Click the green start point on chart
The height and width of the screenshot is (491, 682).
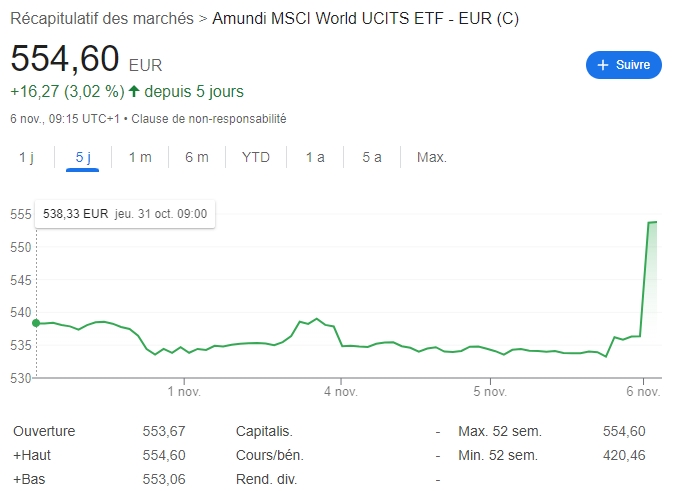pyautogui.click(x=36, y=323)
